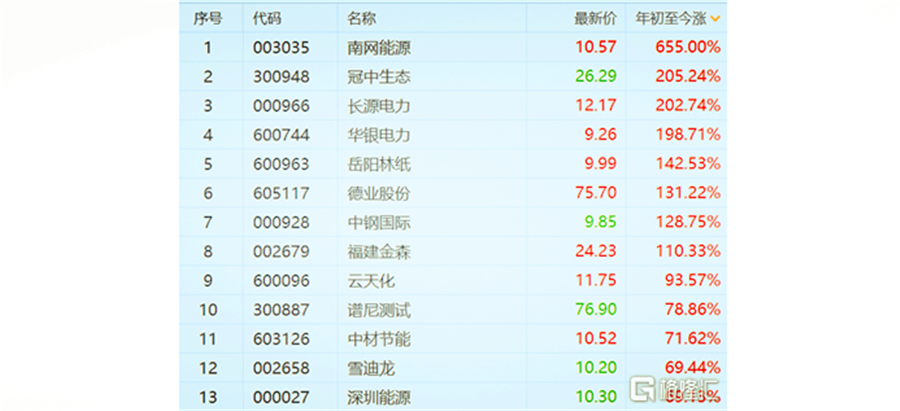900x411 pixels.
Task: Click latest price 10.52
Action: [x=596, y=340]
